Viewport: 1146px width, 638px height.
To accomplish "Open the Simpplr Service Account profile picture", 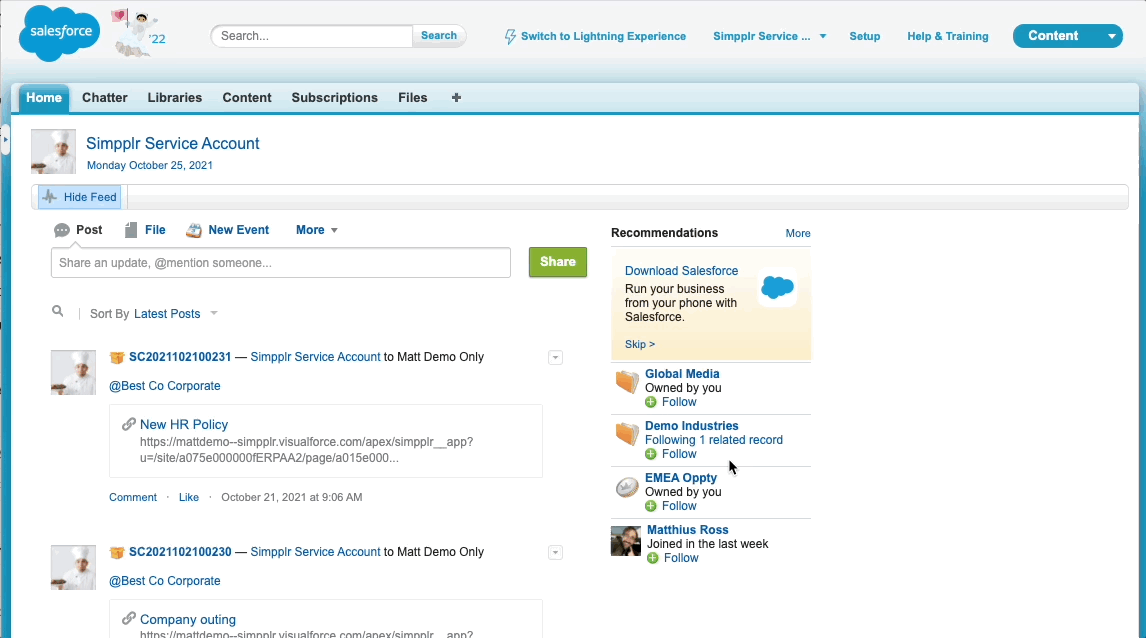I will [x=53, y=151].
